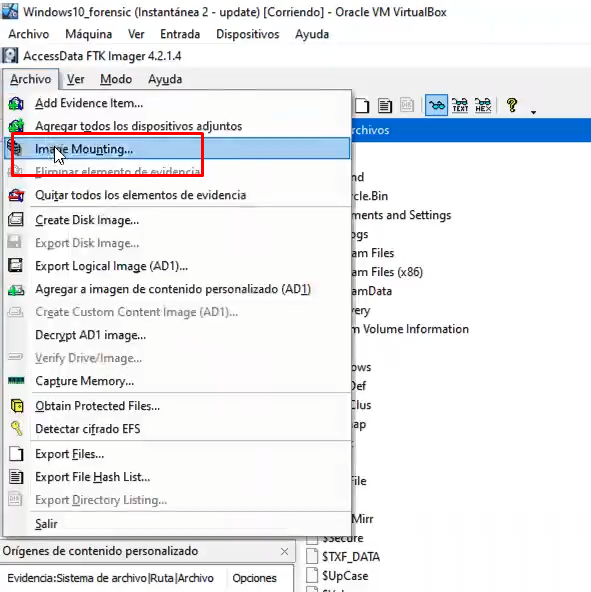Close the Orígenes de contenido personalizado panel
Viewport: 591px width, 592px height.
tap(284, 552)
